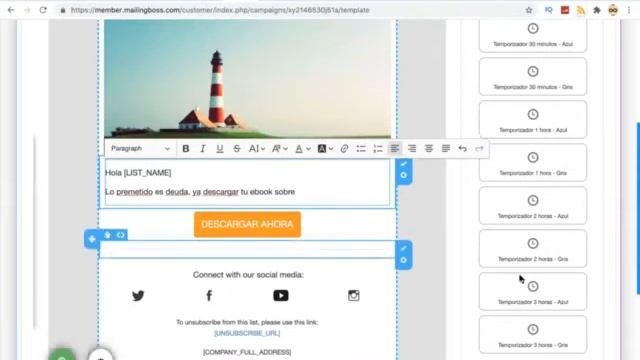Open browser three-dot menu

[629, 10]
